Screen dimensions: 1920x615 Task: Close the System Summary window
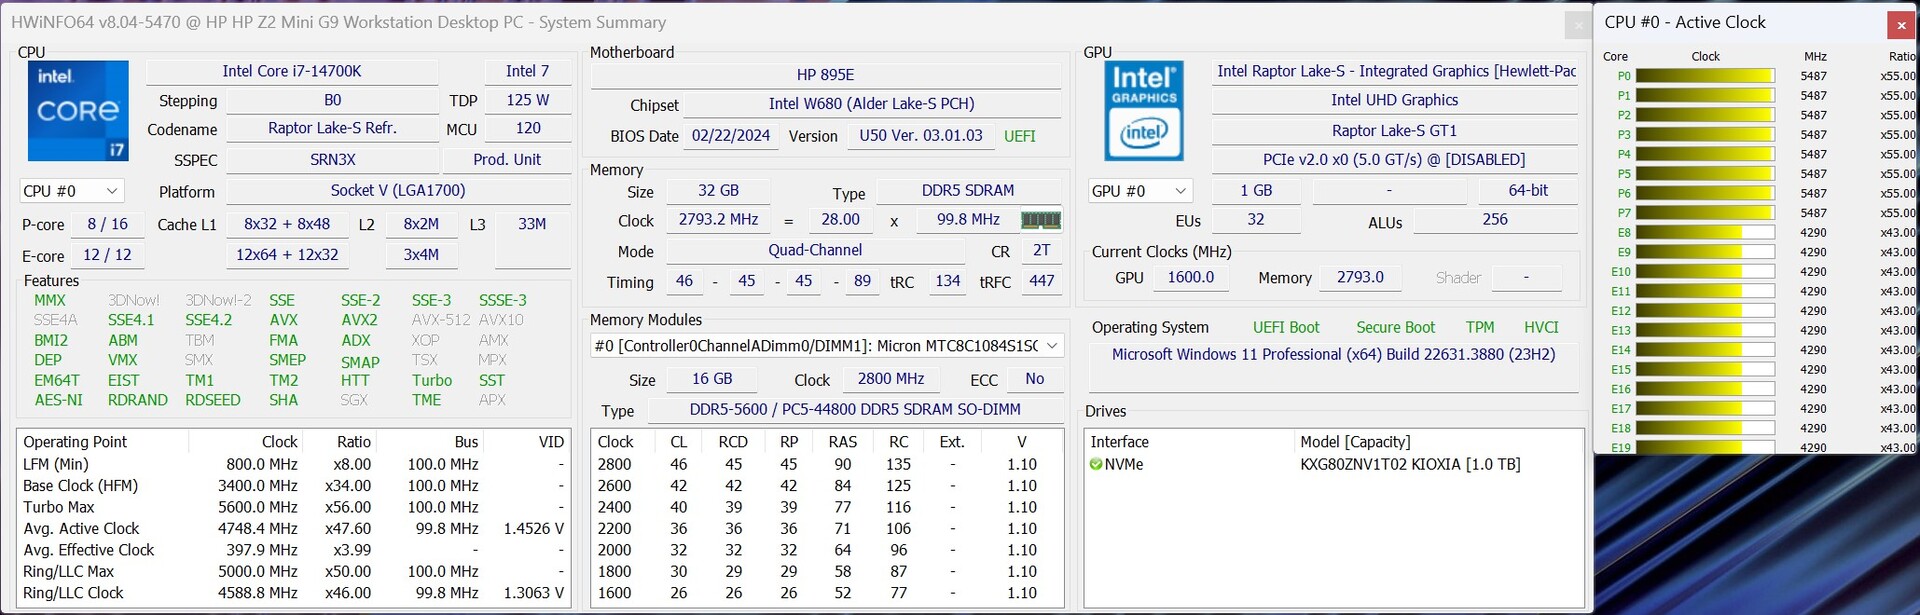1578,25
